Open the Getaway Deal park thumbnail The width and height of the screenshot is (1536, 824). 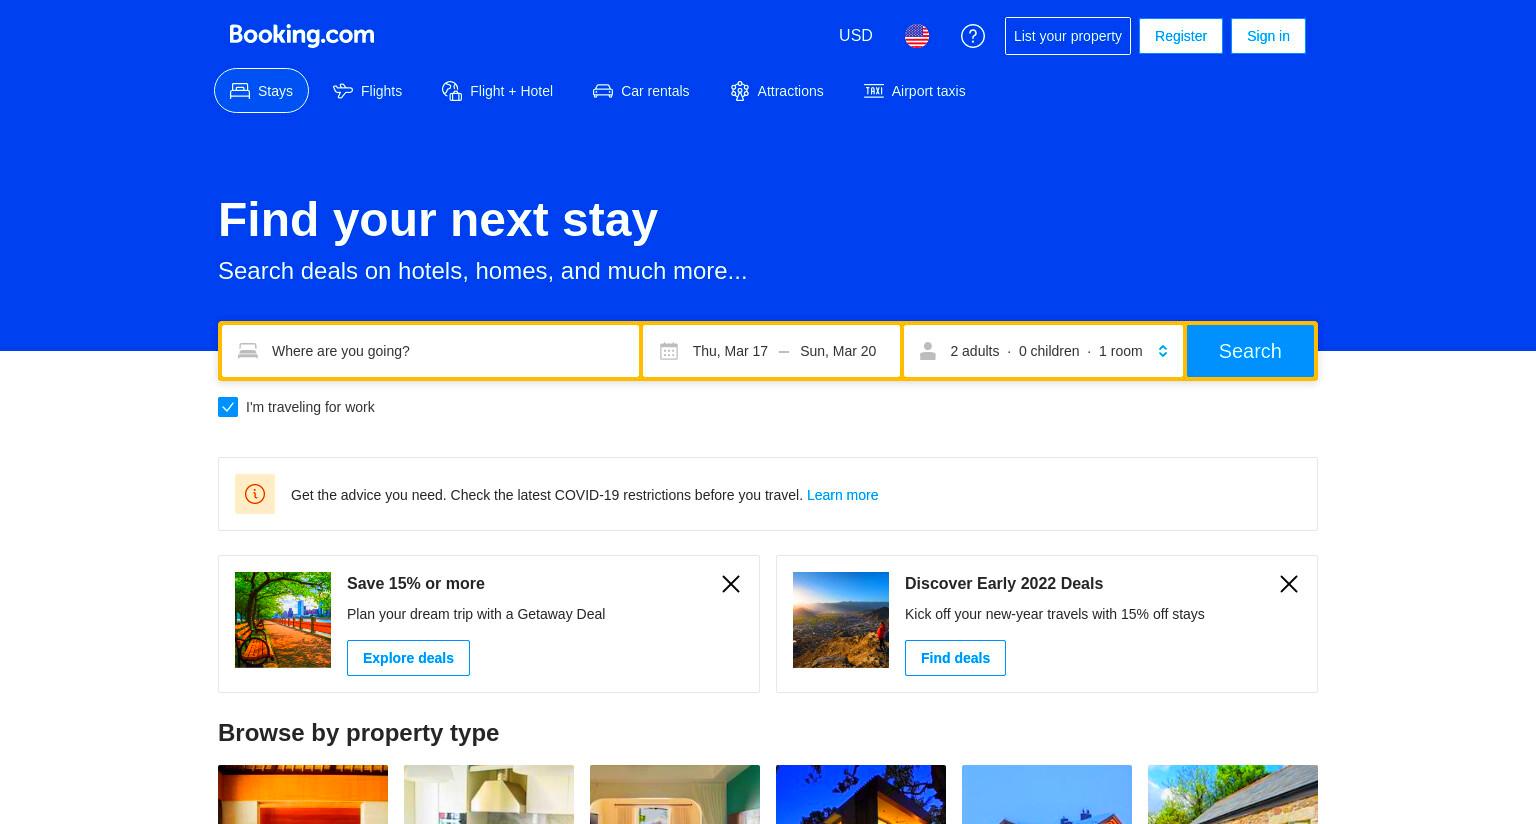click(283, 620)
